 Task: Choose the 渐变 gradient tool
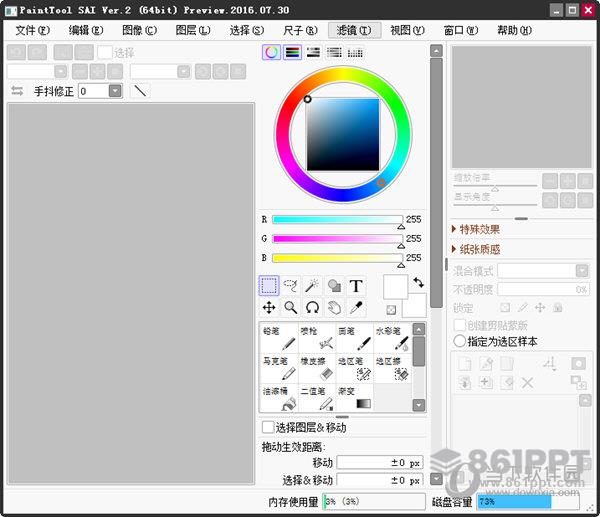354,398
